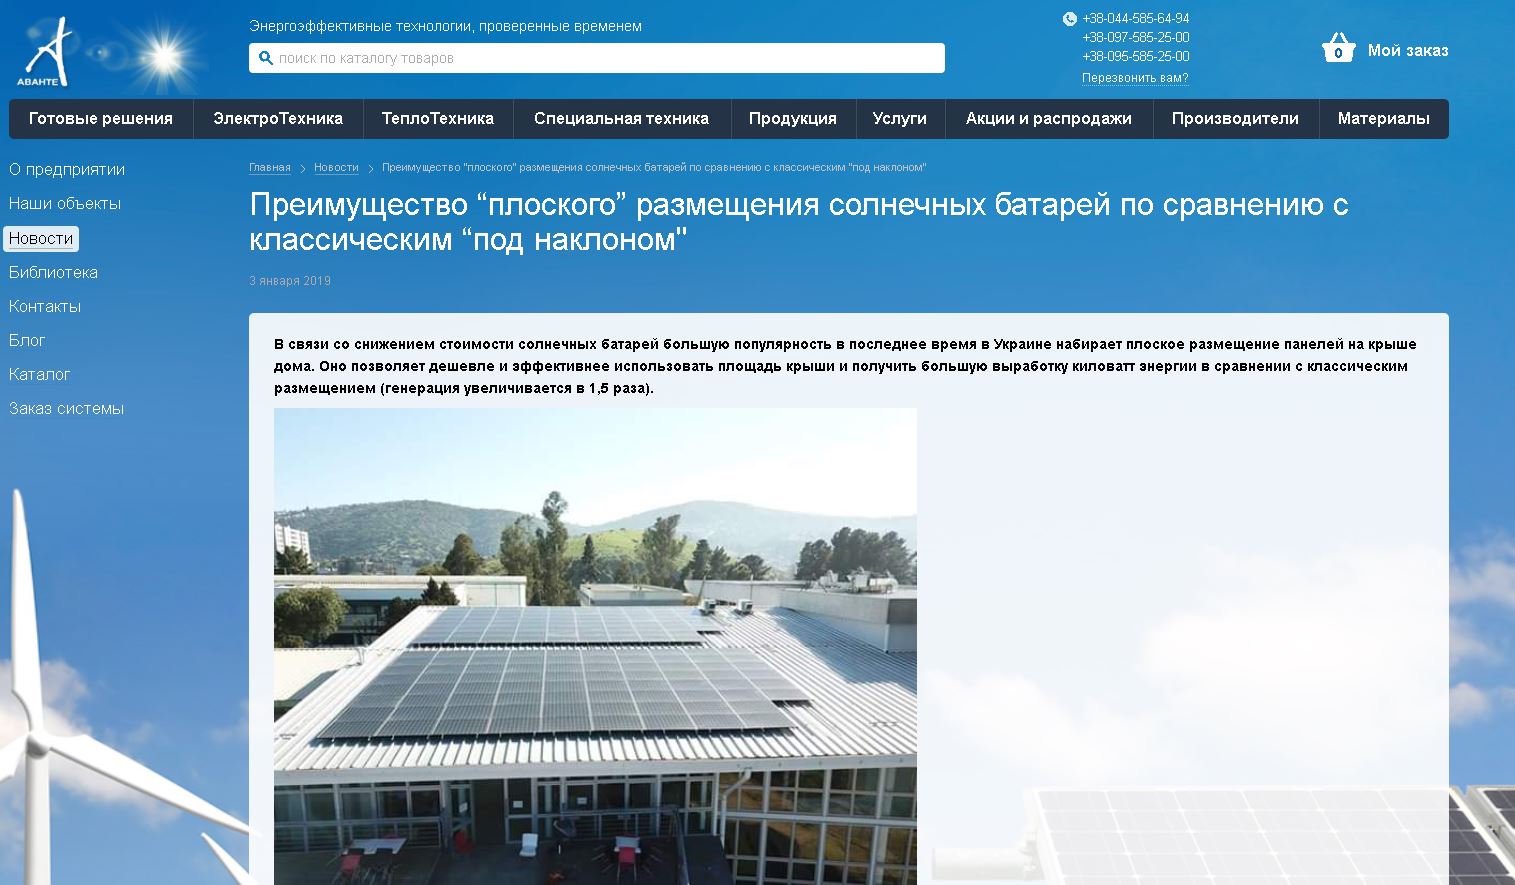Open the 'Мой заказ' cart link
Viewport: 1515px width, 885px height.
tap(1407, 50)
